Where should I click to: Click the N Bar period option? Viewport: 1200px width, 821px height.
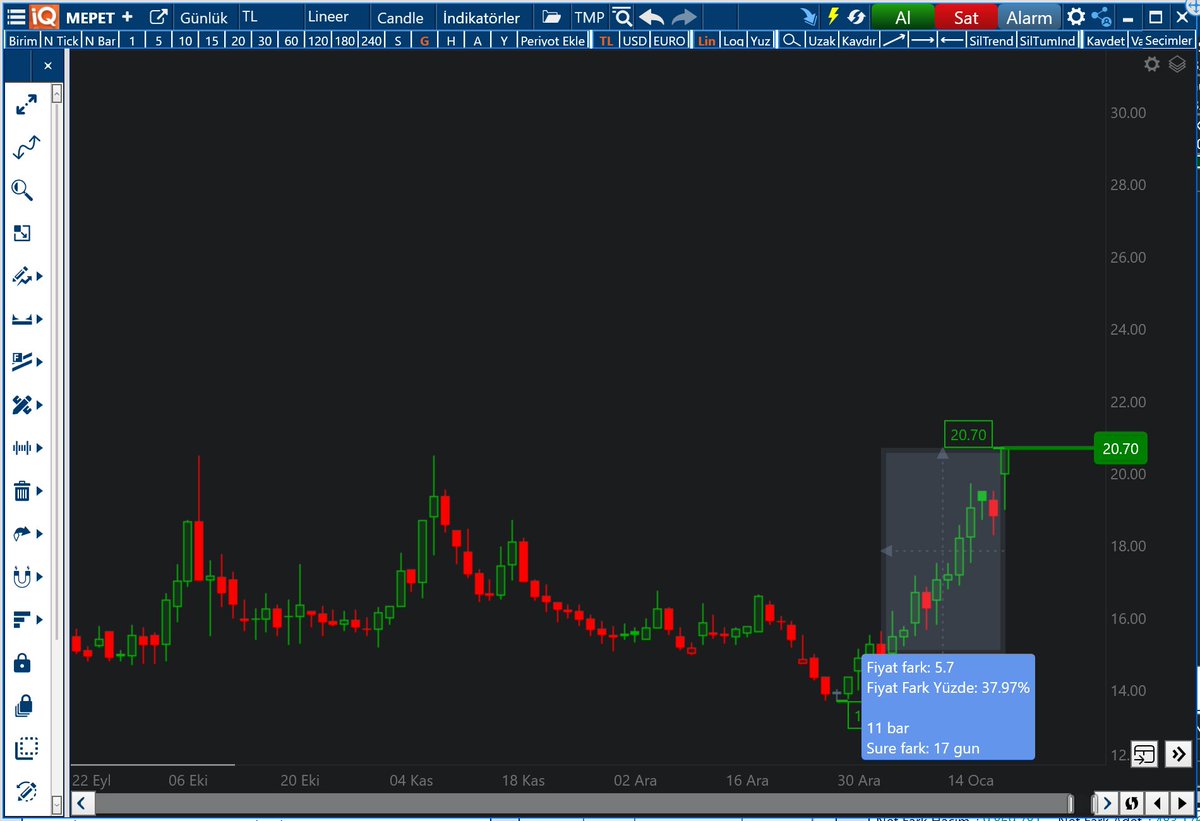coord(99,41)
